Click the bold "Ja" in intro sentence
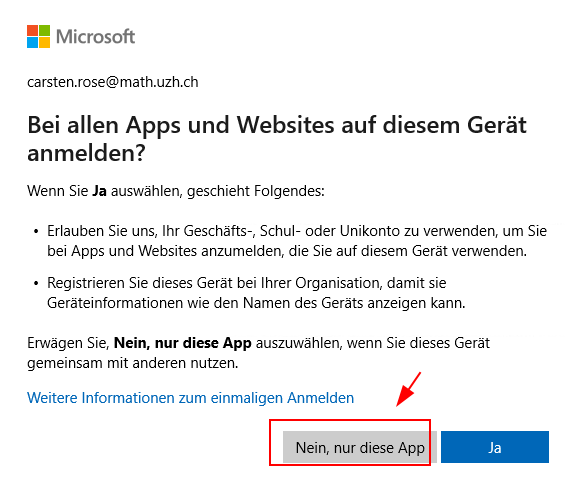 click(x=99, y=191)
